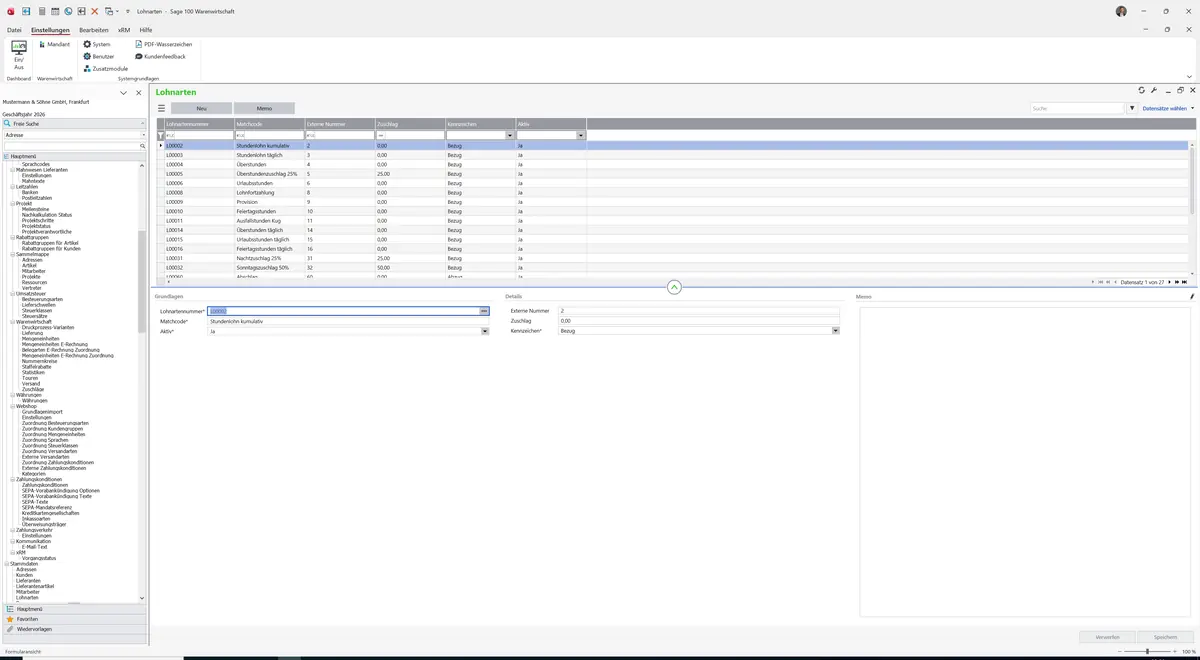Open Zusatzmodule in the ribbon

point(105,68)
